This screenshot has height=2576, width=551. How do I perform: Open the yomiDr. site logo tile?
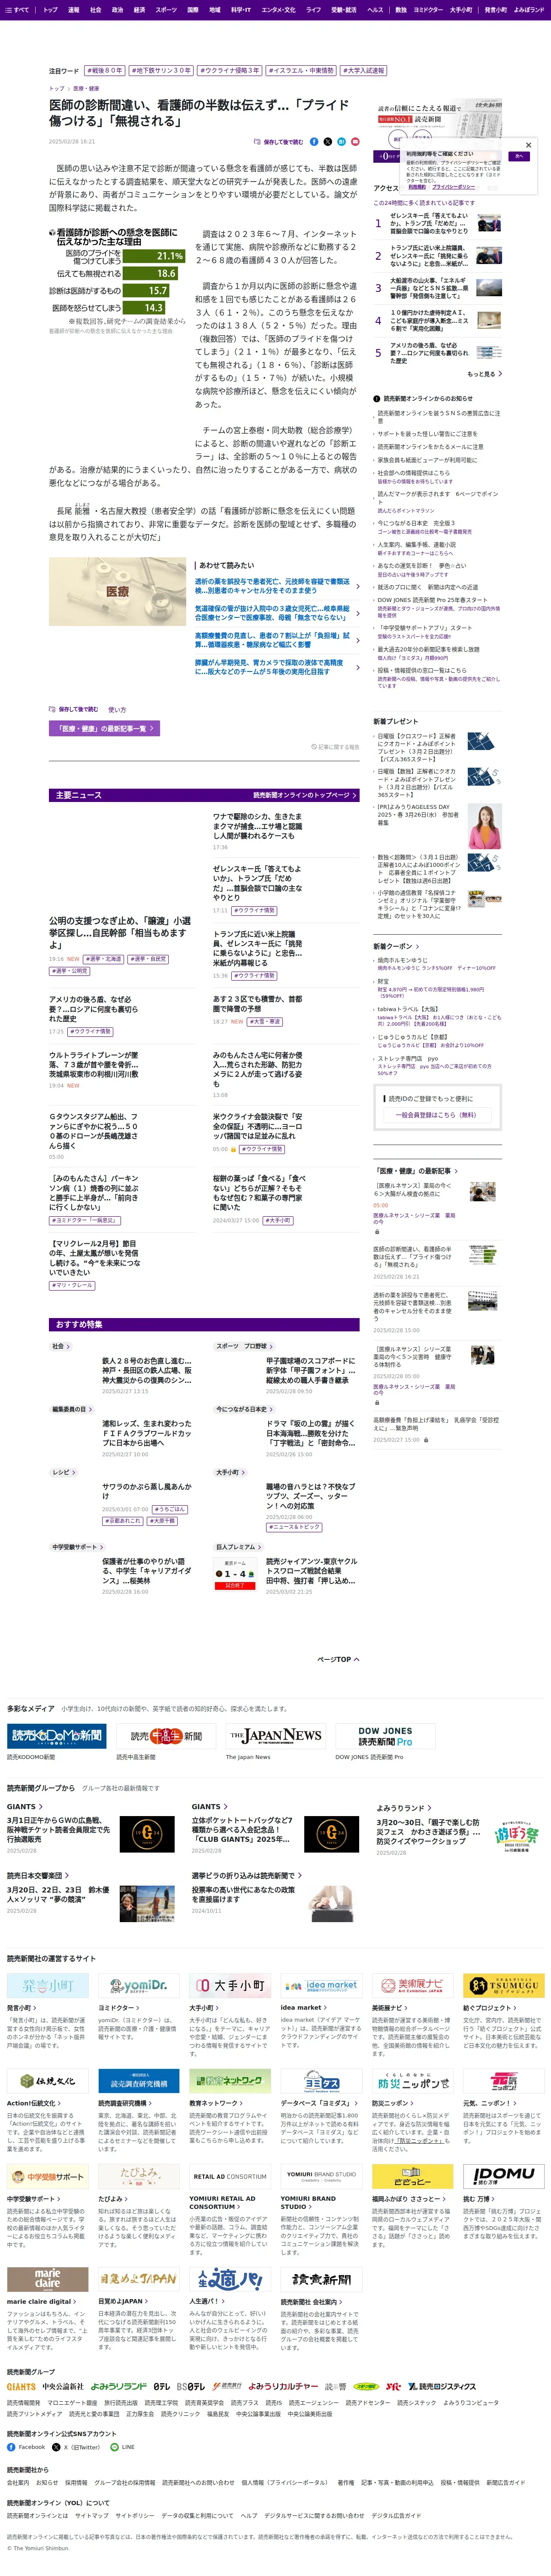point(138,1986)
